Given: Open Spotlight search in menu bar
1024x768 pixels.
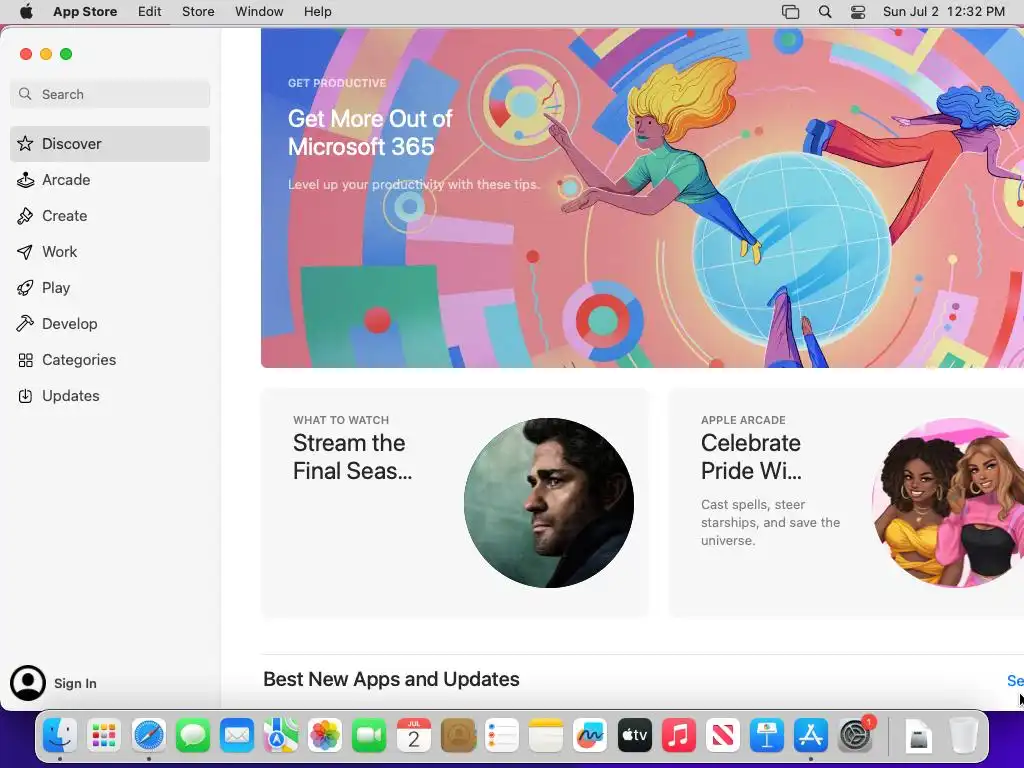Looking at the screenshot, I should [825, 12].
